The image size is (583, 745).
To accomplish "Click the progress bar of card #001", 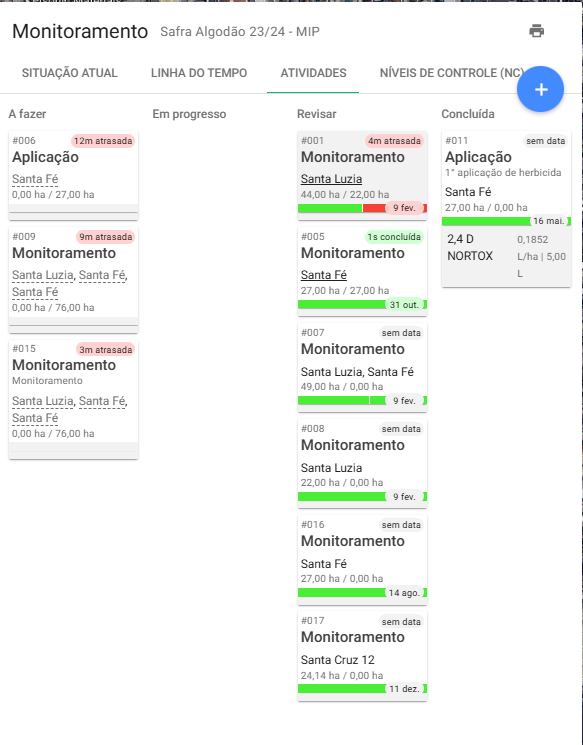I will (x=362, y=208).
